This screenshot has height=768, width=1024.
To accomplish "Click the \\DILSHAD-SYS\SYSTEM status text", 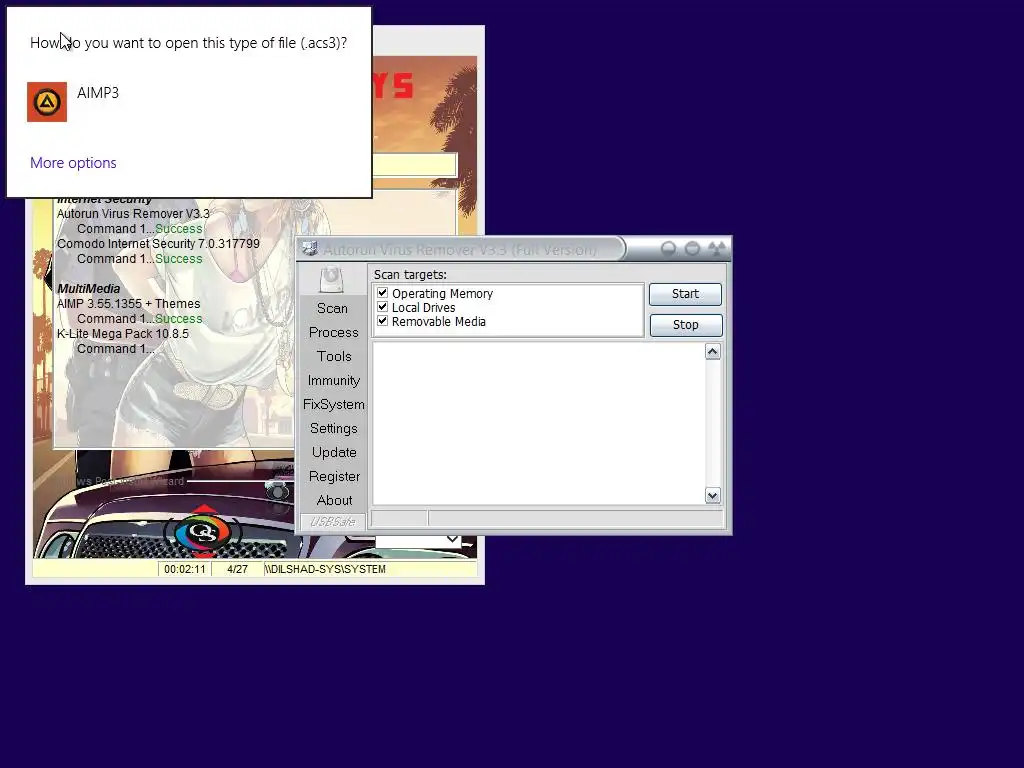I will point(325,569).
